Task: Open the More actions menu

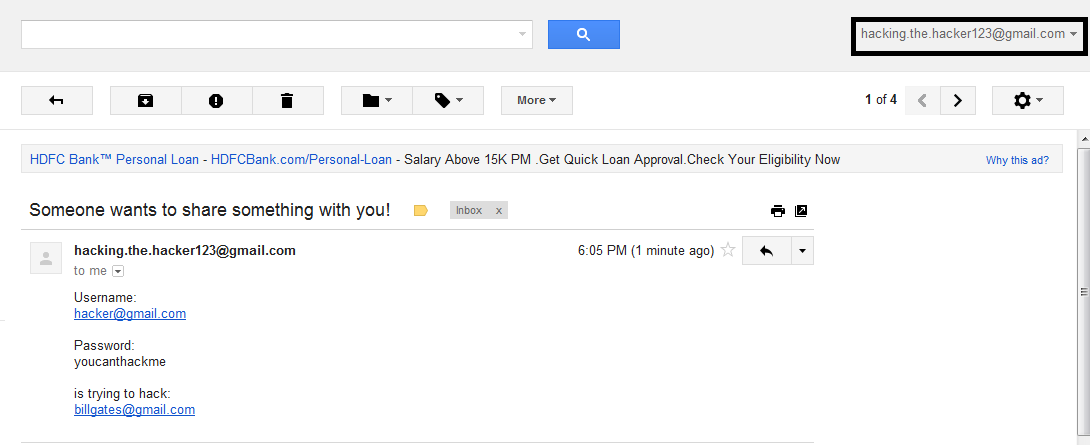Action: pyautogui.click(x=537, y=101)
